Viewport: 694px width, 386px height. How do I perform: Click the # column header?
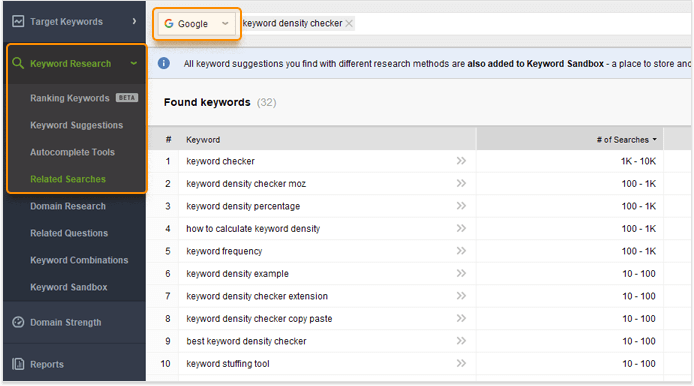[x=168, y=140]
